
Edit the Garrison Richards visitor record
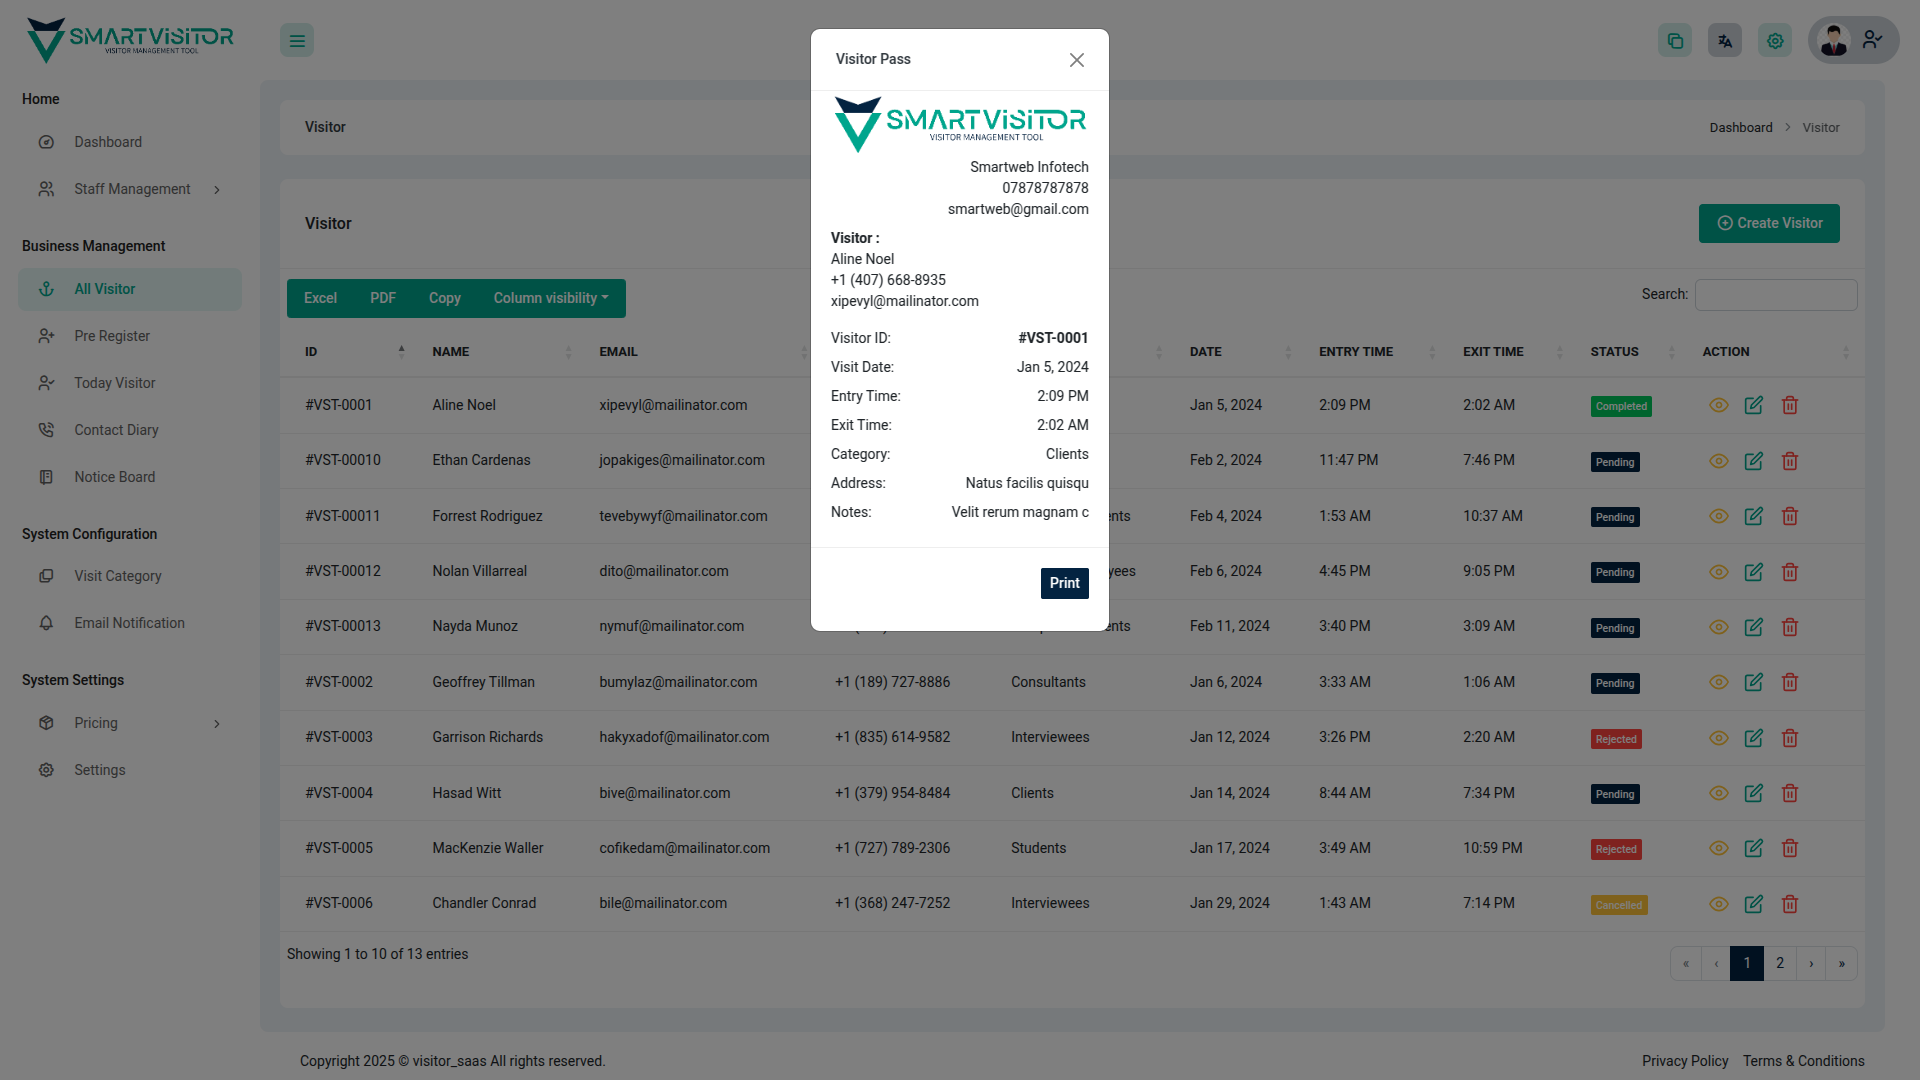point(1754,738)
